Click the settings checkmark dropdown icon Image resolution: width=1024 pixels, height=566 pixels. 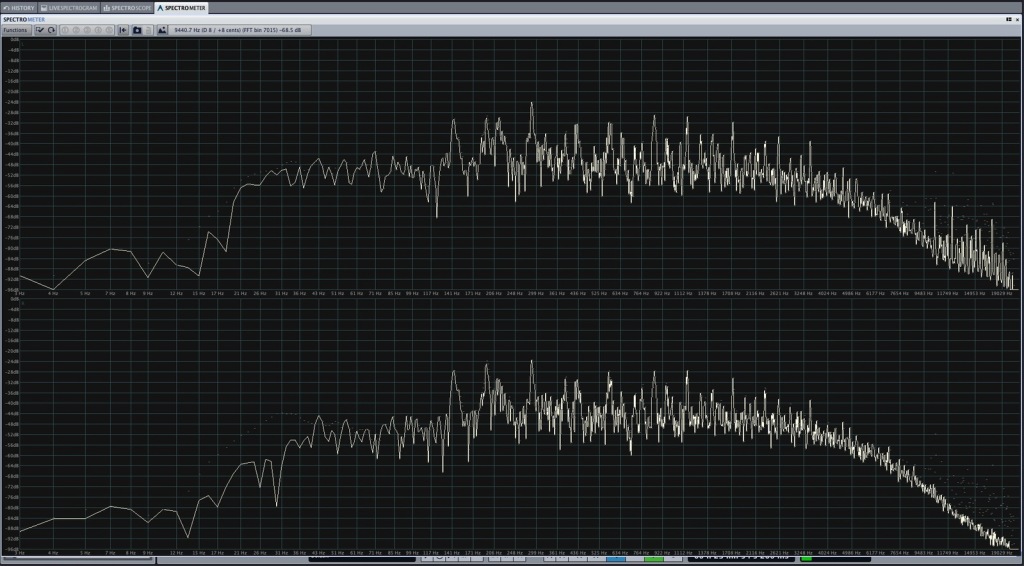pos(40,30)
